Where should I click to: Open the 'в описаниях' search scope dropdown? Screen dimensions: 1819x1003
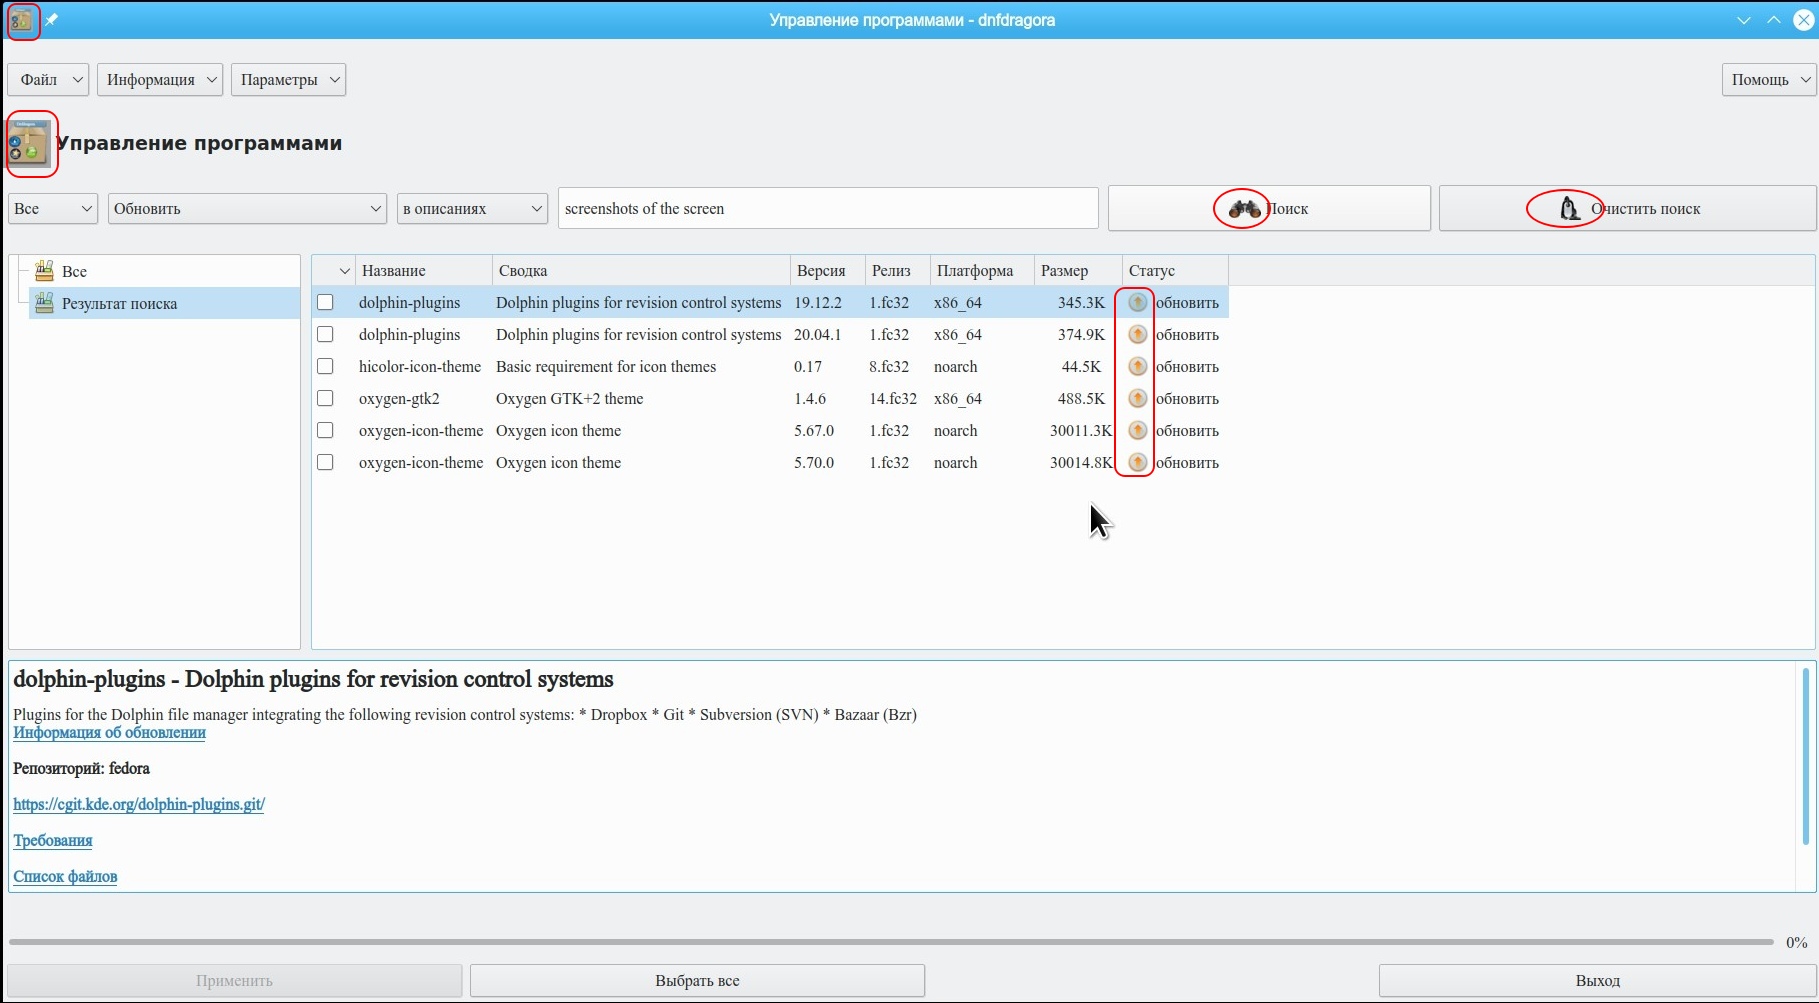pos(472,209)
